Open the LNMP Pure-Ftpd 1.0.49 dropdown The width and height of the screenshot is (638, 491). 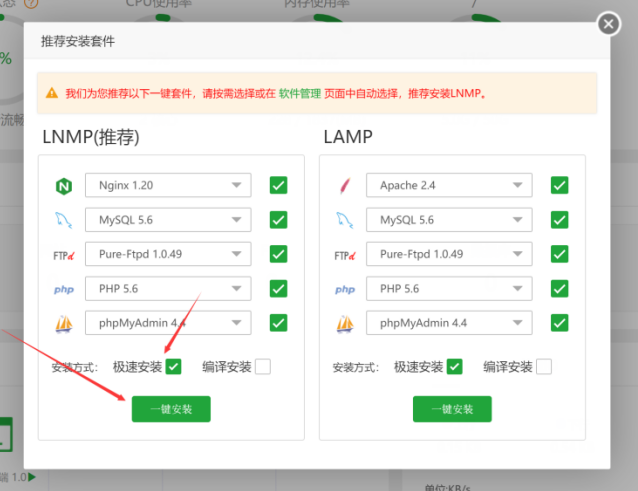coord(168,254)
